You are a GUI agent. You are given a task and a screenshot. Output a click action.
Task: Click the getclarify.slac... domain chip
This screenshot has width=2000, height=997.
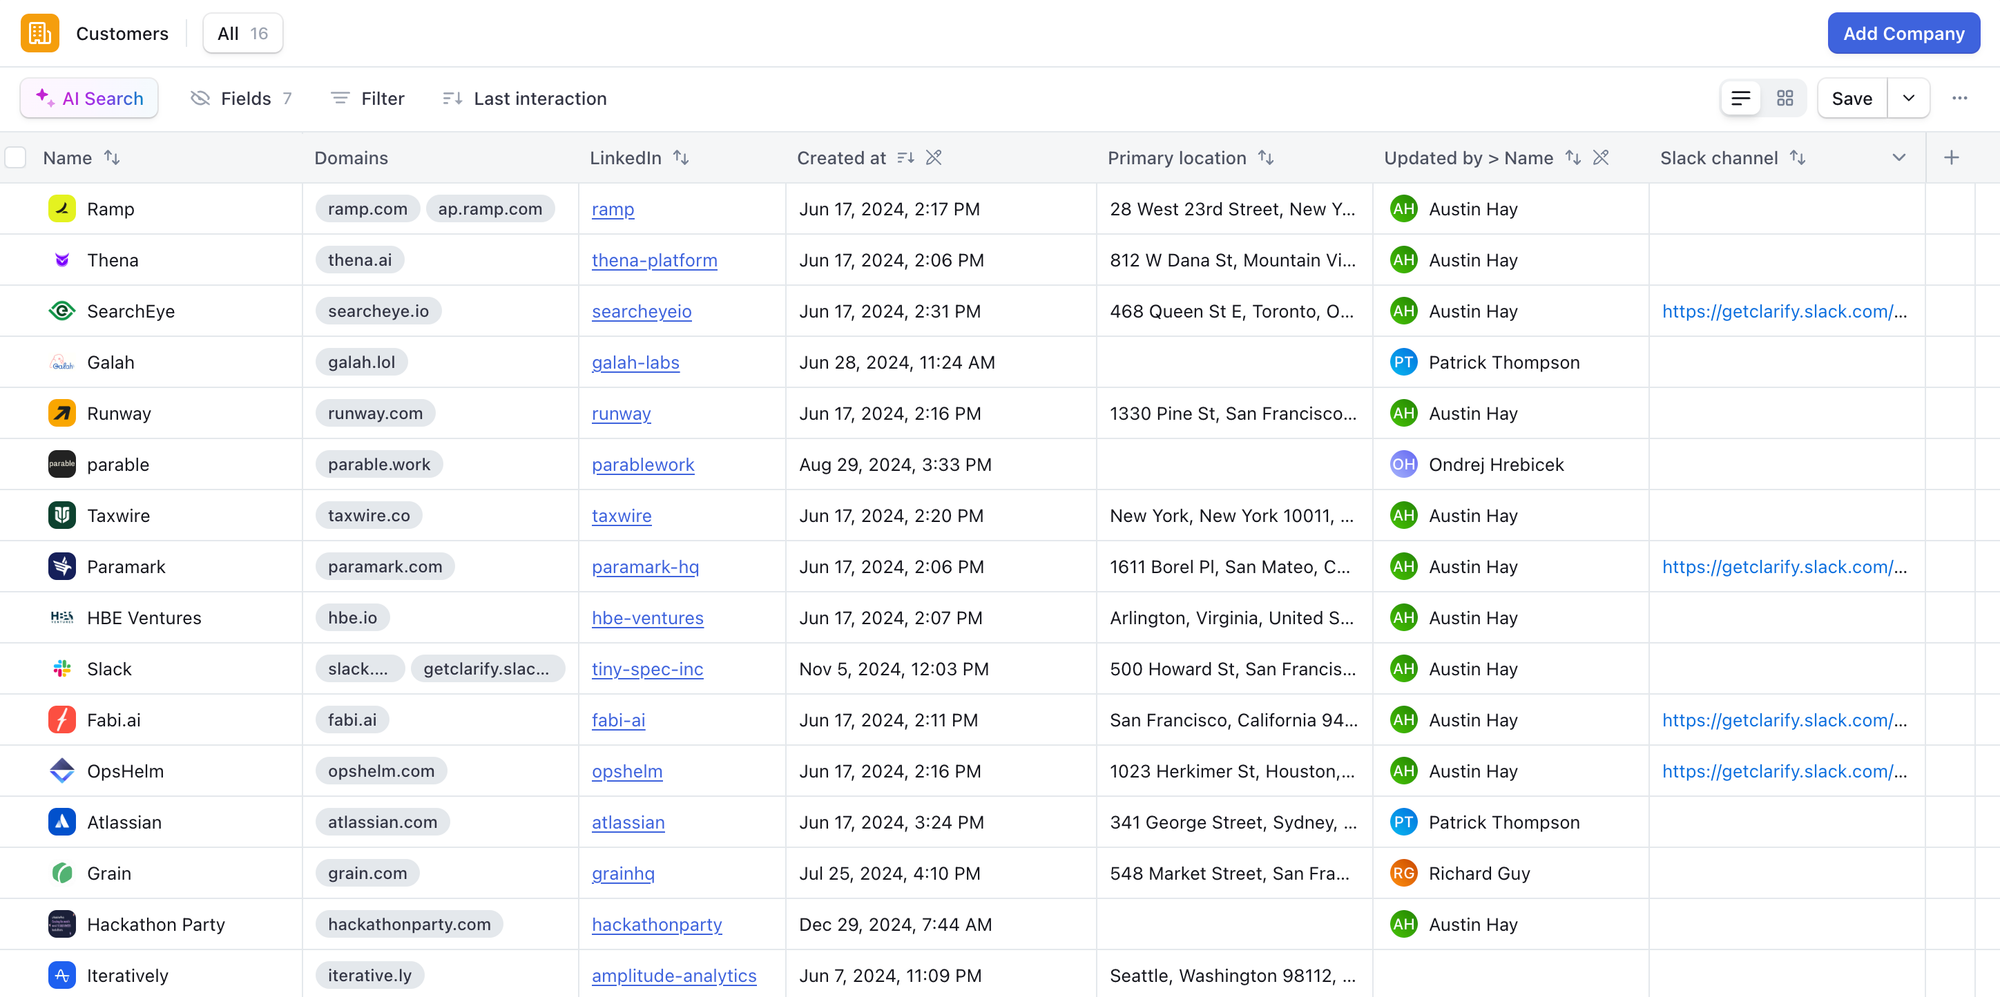click(x=487, y=669)
